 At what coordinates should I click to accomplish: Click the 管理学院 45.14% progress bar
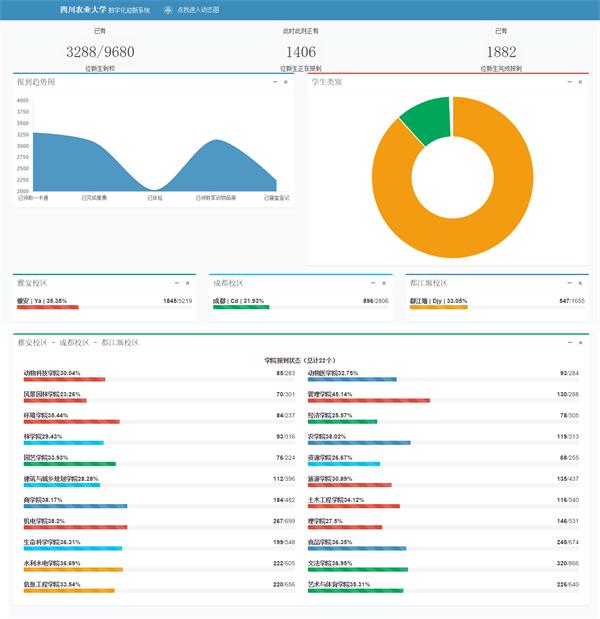369,401
